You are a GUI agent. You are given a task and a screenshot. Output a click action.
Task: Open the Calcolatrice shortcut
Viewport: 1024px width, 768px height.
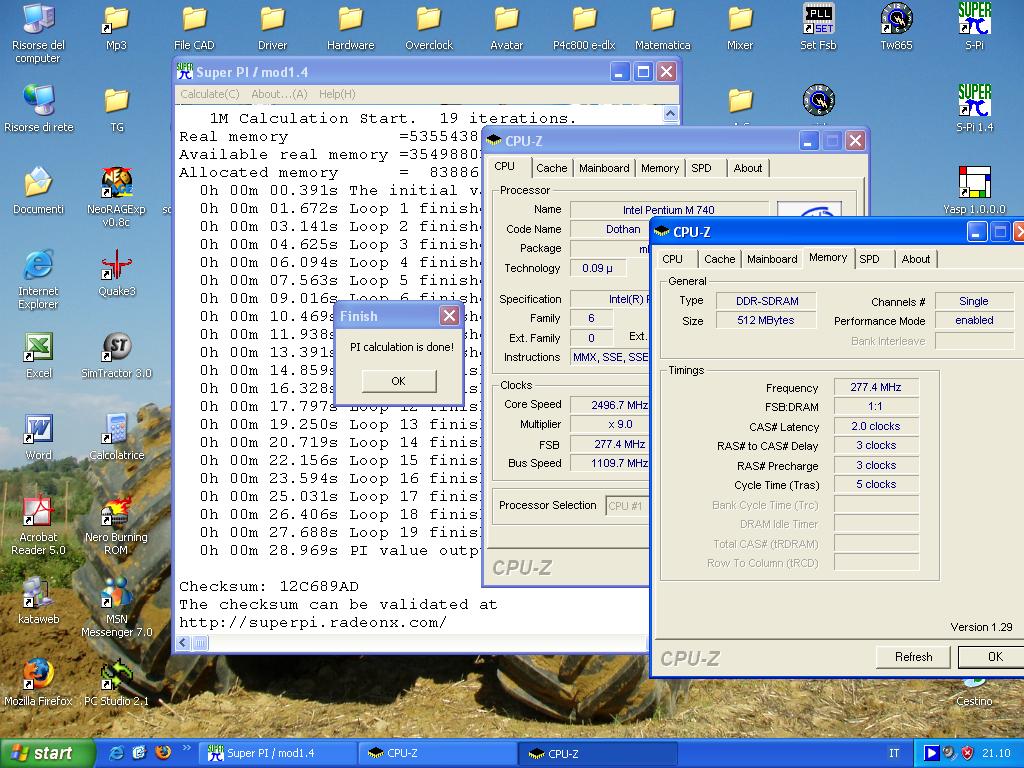tap(116, 429)
